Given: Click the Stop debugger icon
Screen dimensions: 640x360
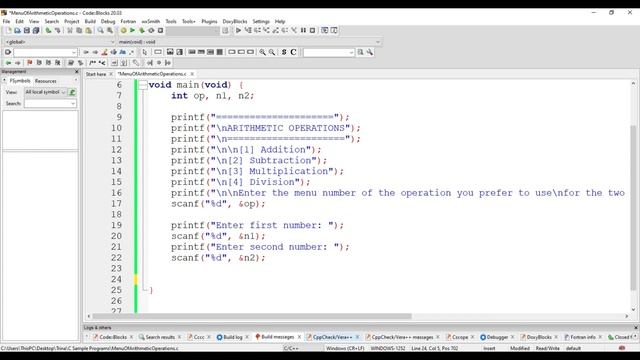Looking at the screenshot, I should [313, 31].
